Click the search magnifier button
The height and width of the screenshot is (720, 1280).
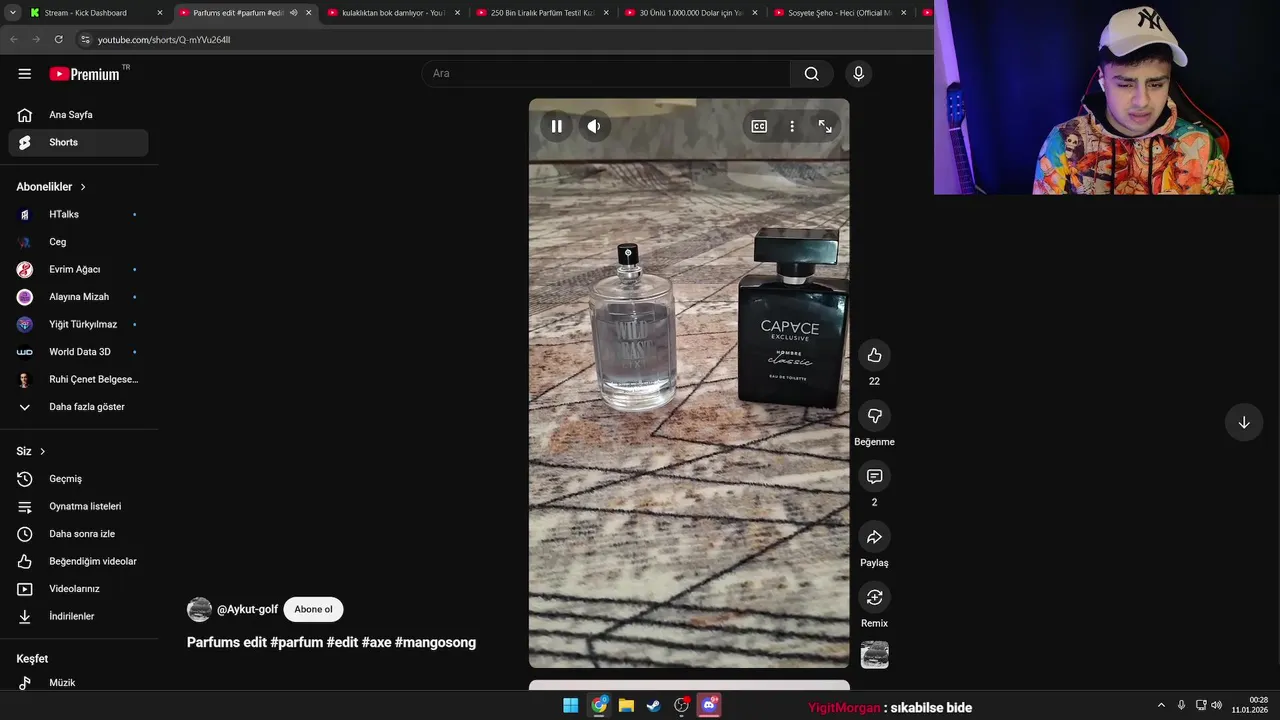pyautogui.click(x=811, y=74)
